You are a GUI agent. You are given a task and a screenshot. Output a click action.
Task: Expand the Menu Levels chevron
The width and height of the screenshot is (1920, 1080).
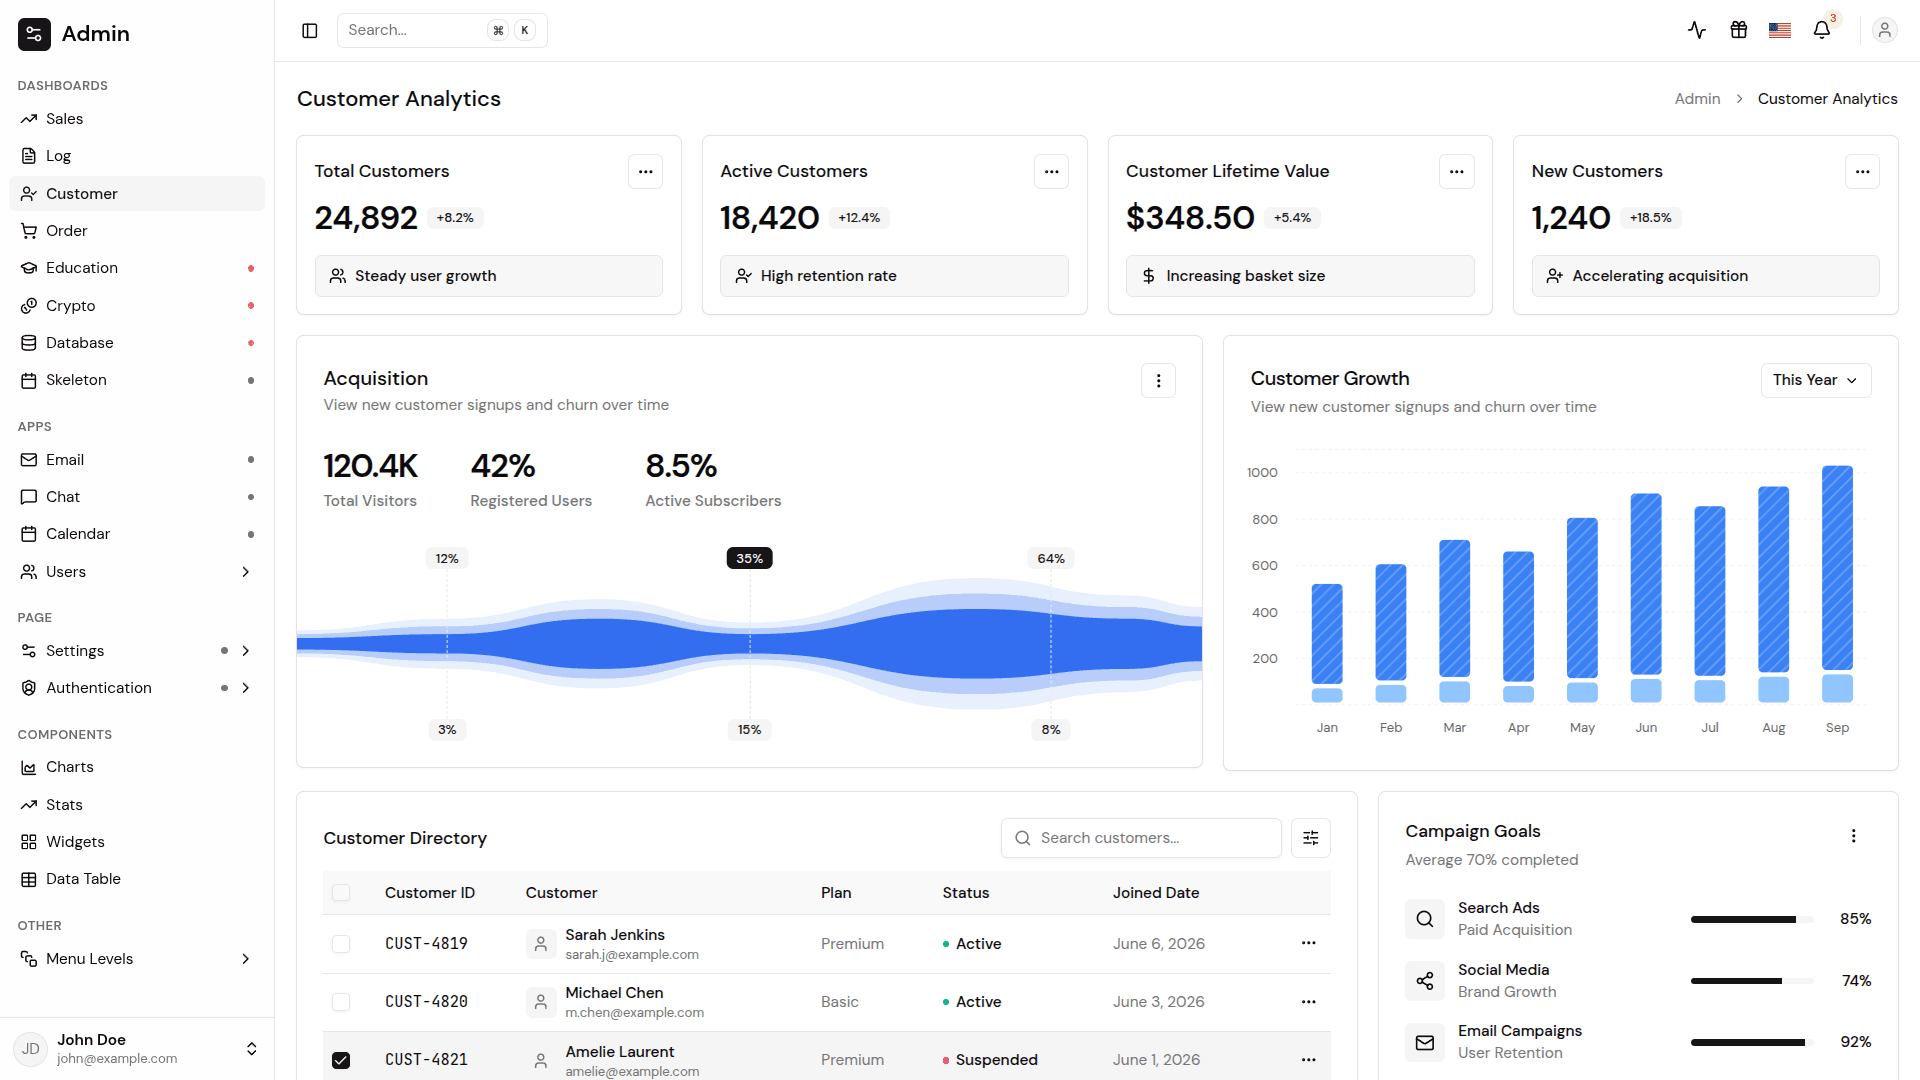[246, 959]
